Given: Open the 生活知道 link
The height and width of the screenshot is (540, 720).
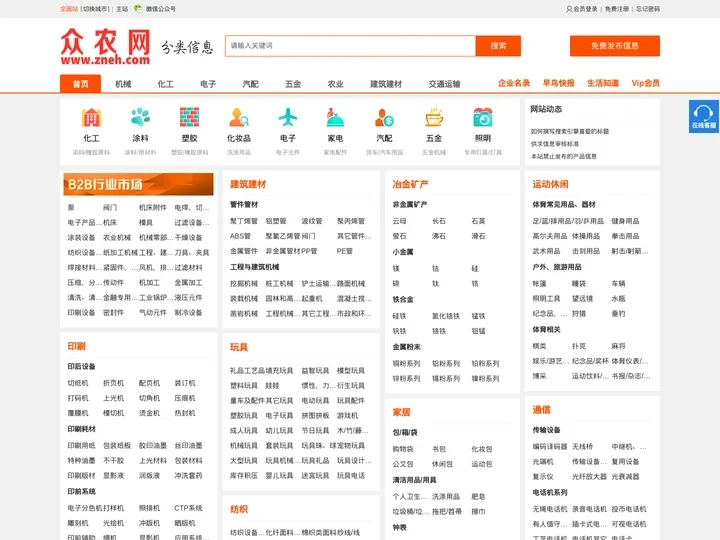Looking at the screenshot, I should [603, 83].
